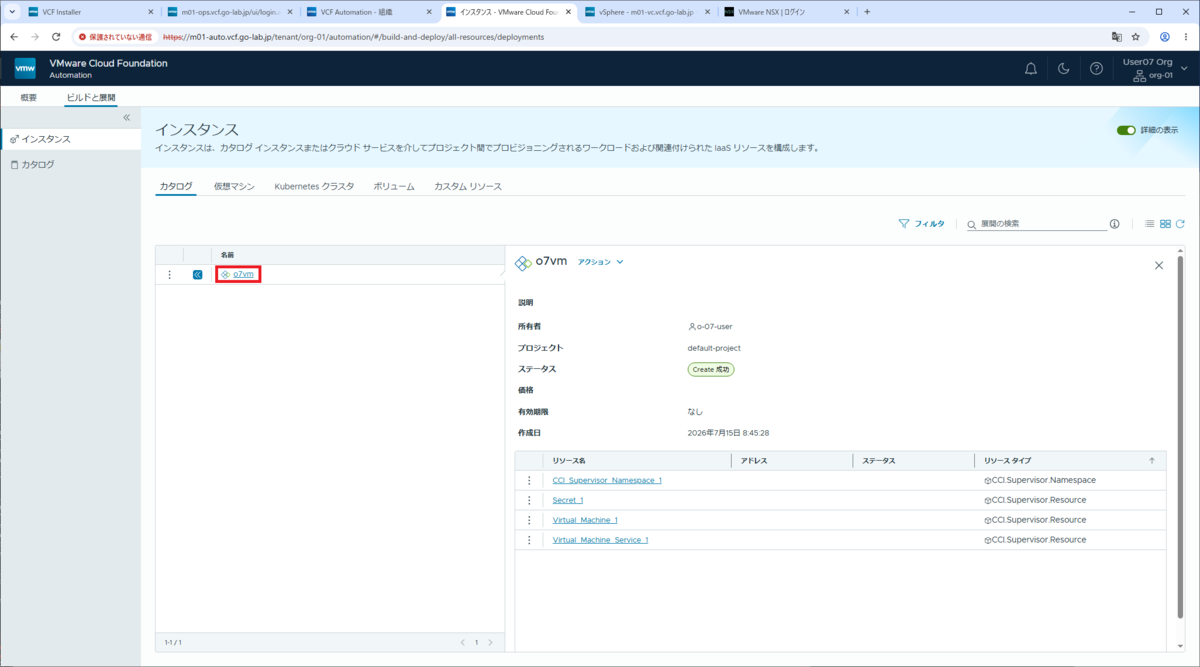Toggle the 詳細の表示 switch
Viewport: 1200px width, 667px height.
click(x=1126, y=130)
